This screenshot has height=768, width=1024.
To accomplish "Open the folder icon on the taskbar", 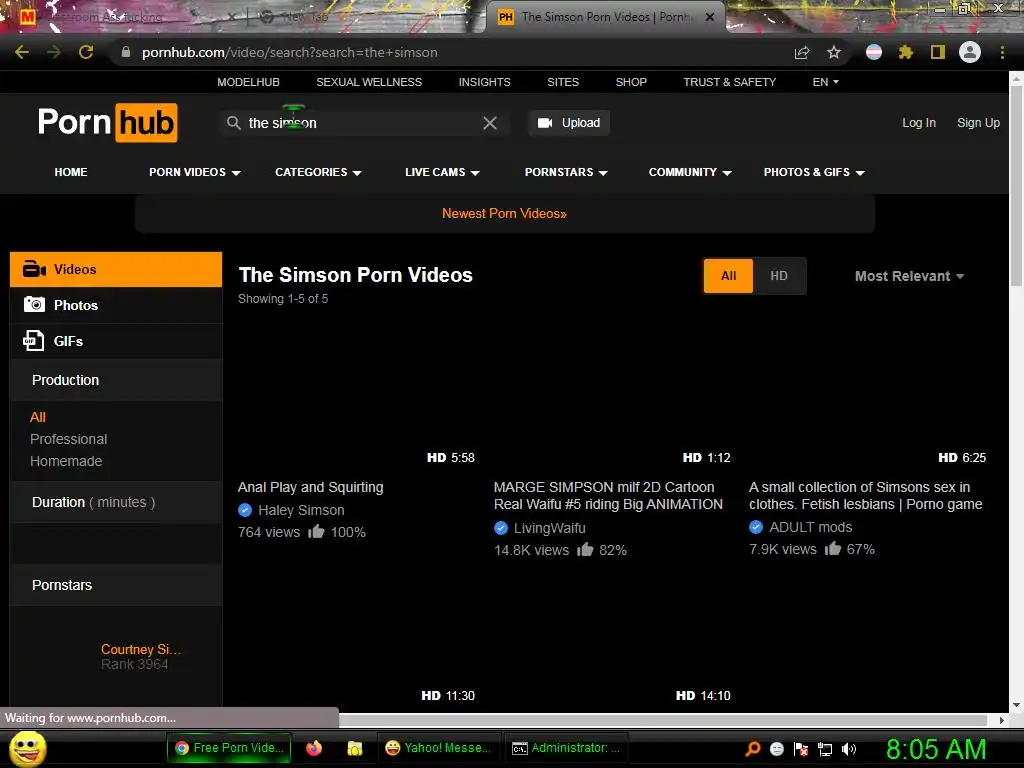I will [355, 748].
